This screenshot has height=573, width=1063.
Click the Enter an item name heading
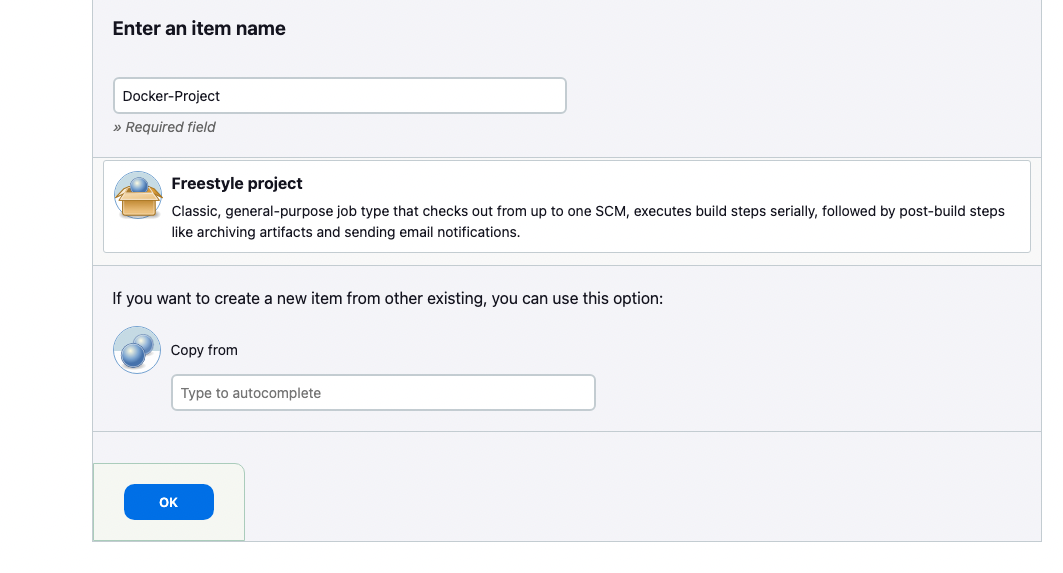(x=199, y=28)
